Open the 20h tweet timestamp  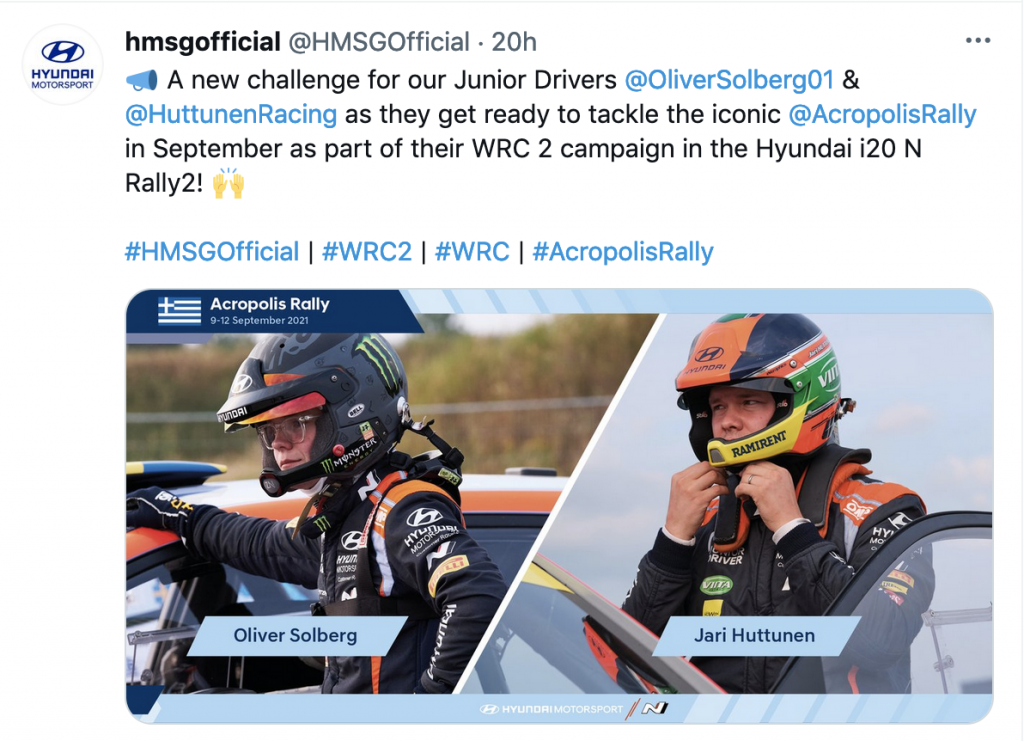tap(514, 42)
